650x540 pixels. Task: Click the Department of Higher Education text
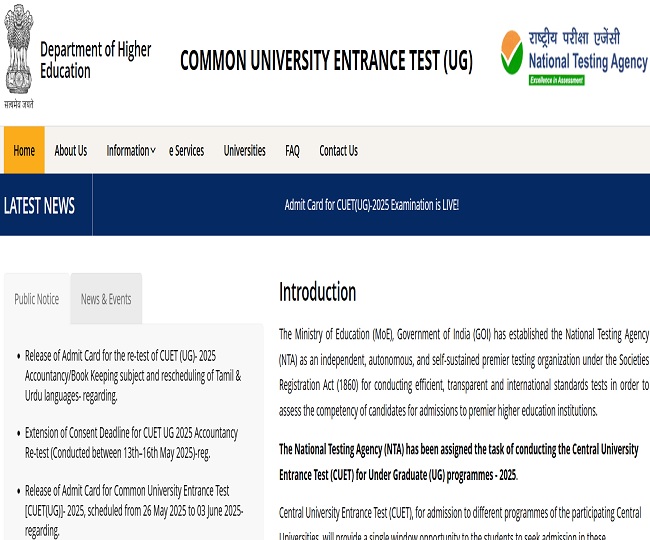pyautogui.click(x=95, y=60)
